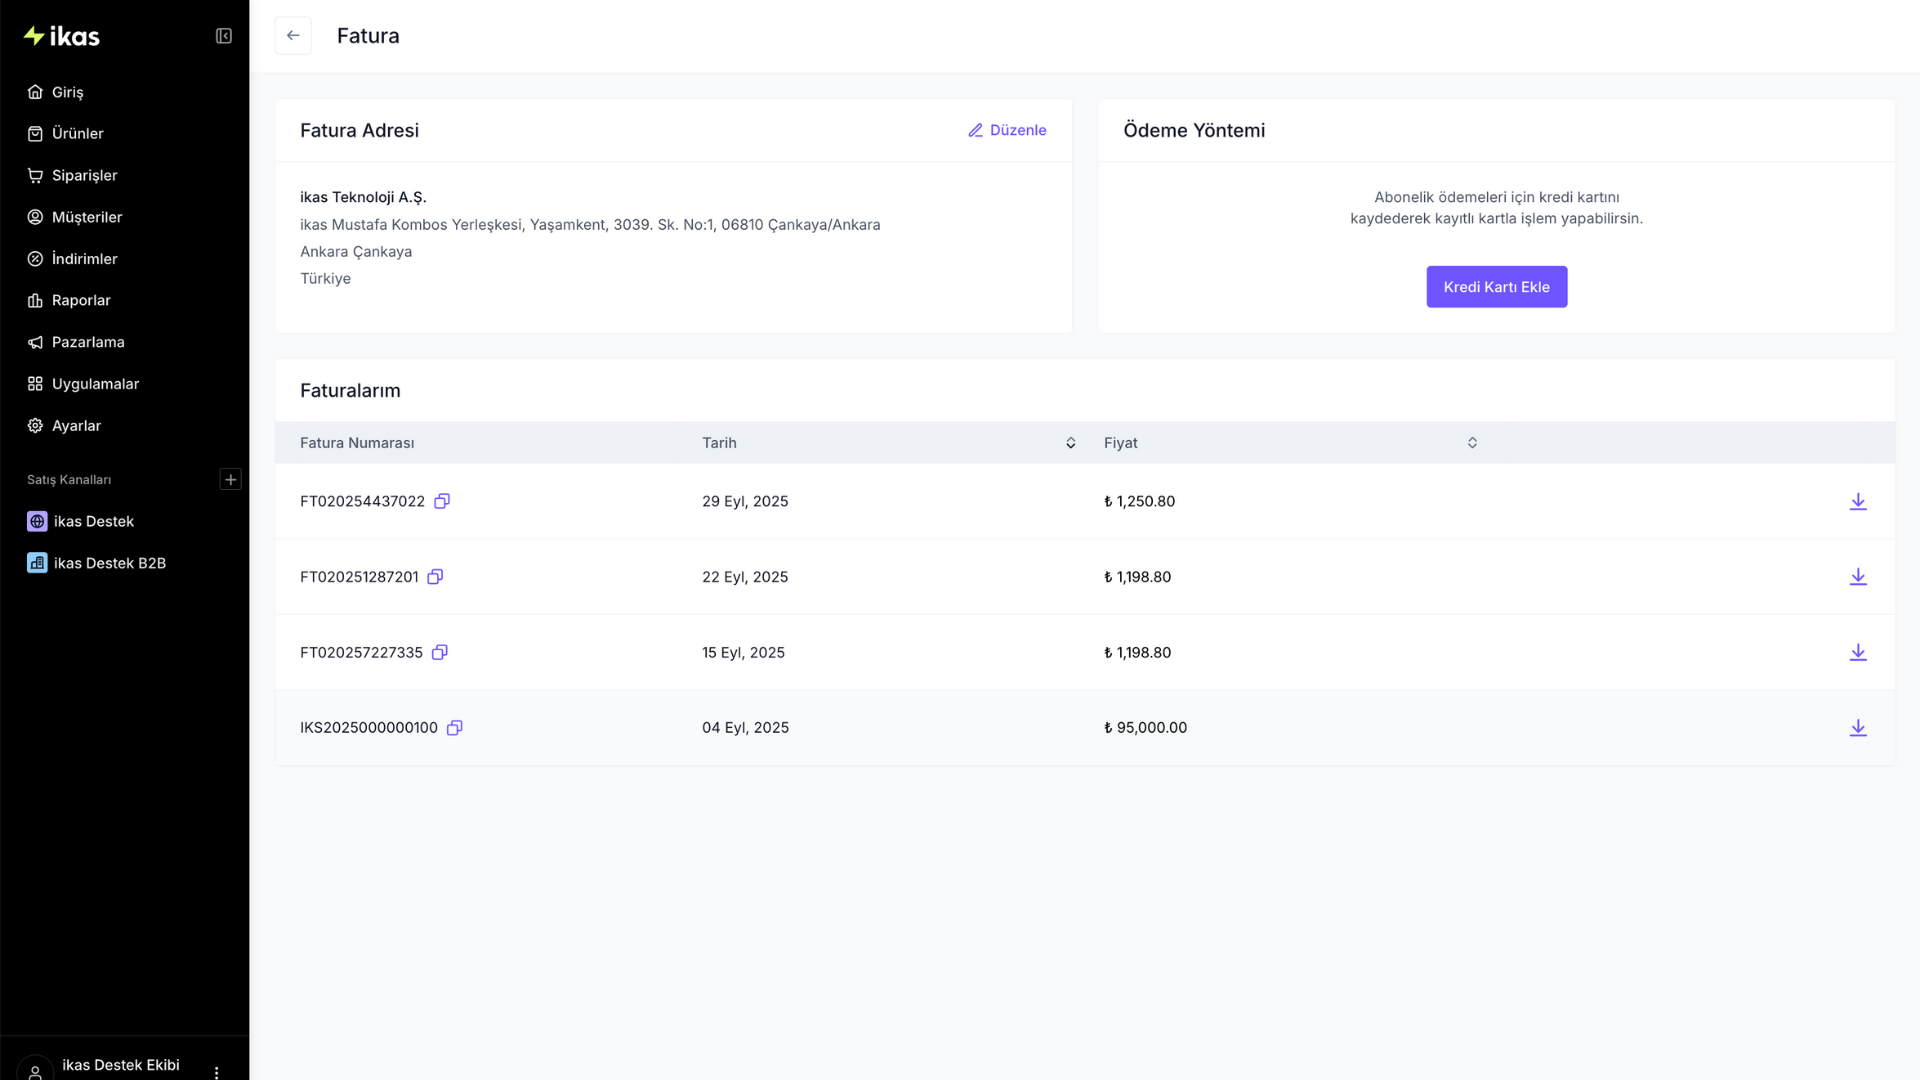Go back with the arrow button

point(293,36)
